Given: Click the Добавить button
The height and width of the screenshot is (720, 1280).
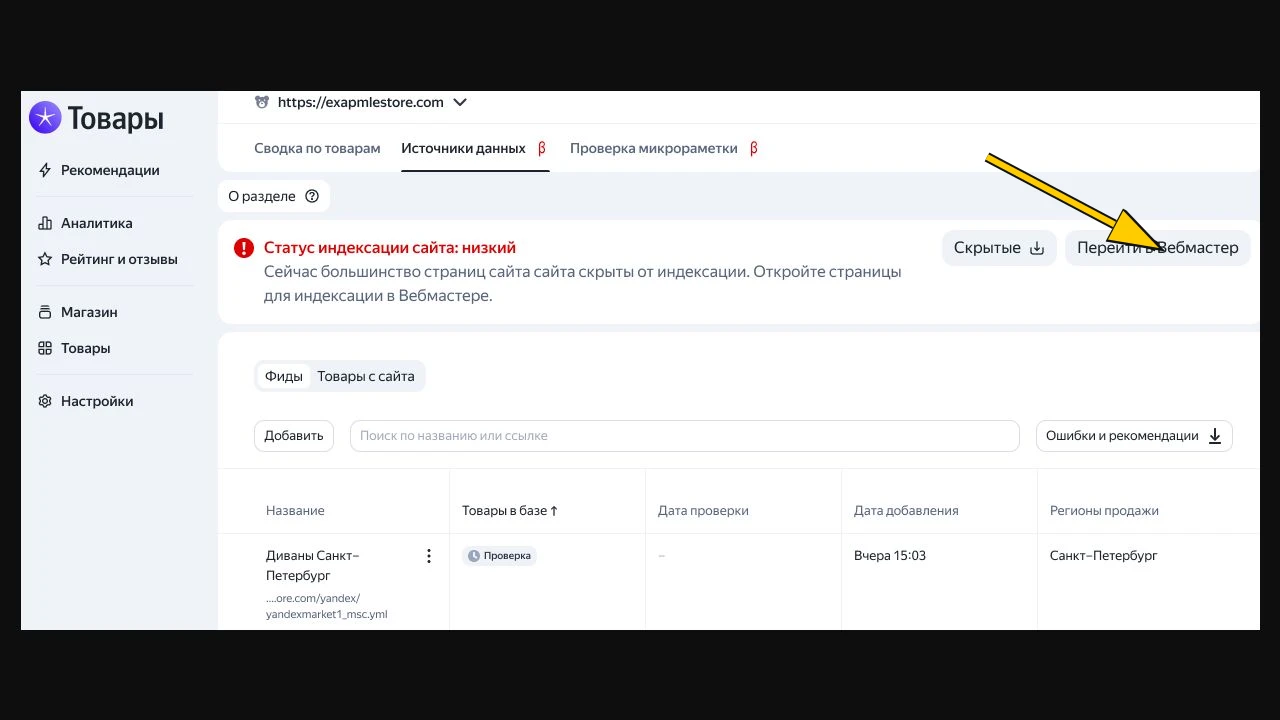Looking at the screenshot, I should (x=294, y=436).
